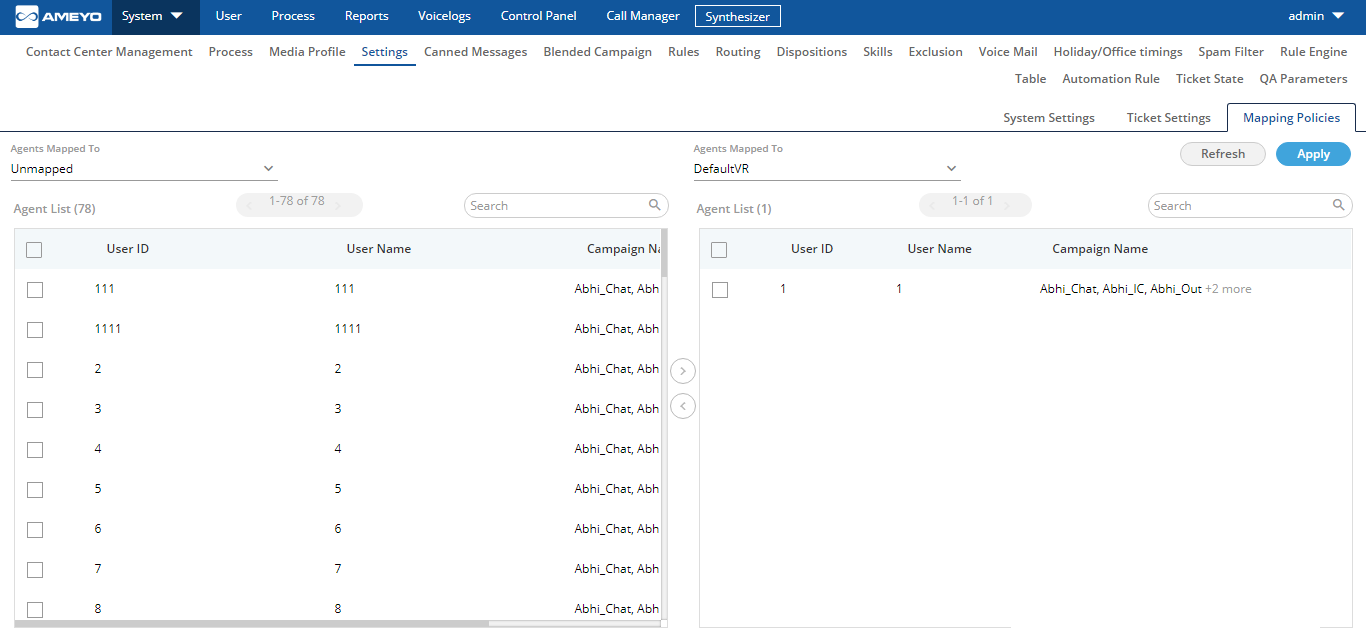Open the Reports menu
The width and height of the screenshot is (1366, 634).
367,16
